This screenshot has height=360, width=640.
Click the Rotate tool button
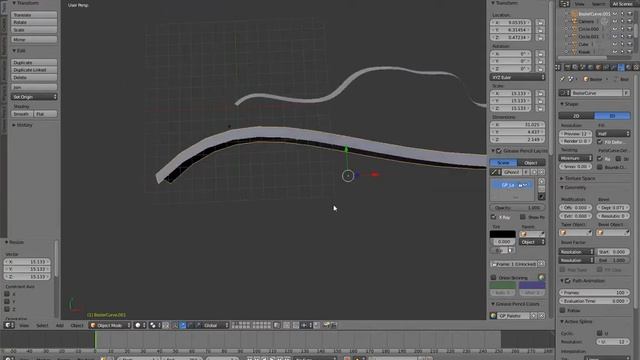tap(34, 22)
